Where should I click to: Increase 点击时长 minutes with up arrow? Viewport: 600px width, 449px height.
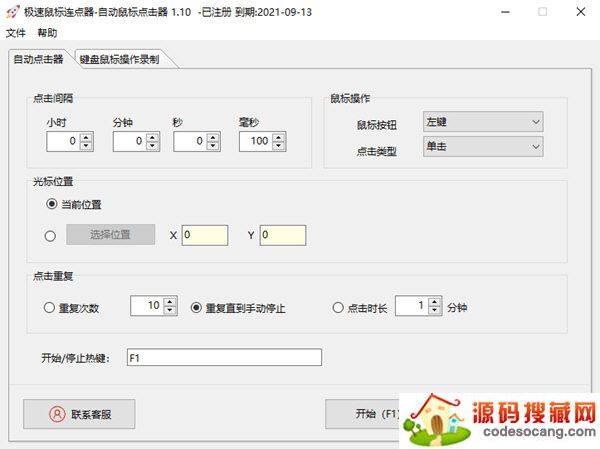click(434, 302)
